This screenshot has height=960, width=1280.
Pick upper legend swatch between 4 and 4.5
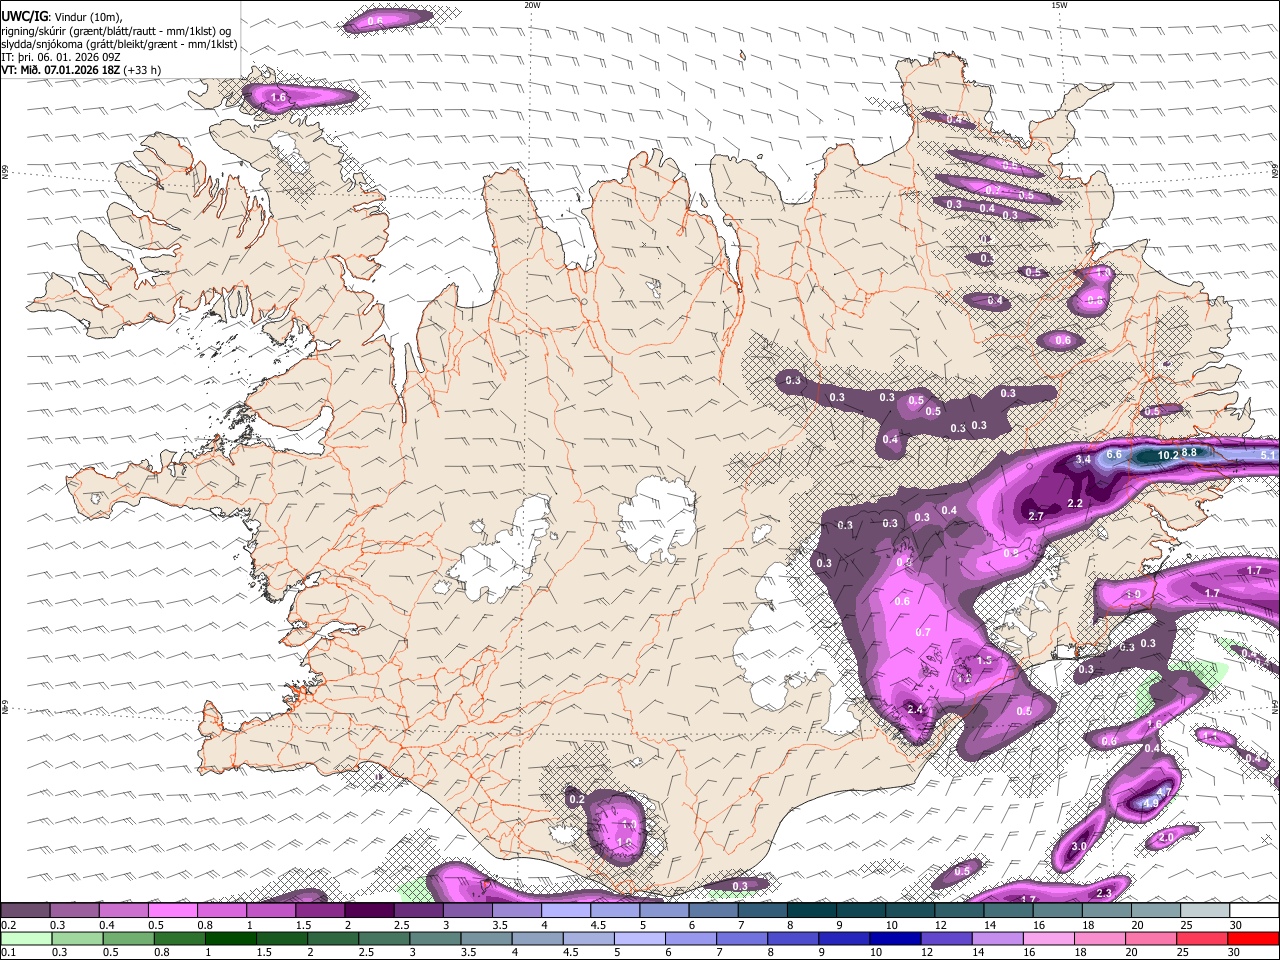point(565,911)
